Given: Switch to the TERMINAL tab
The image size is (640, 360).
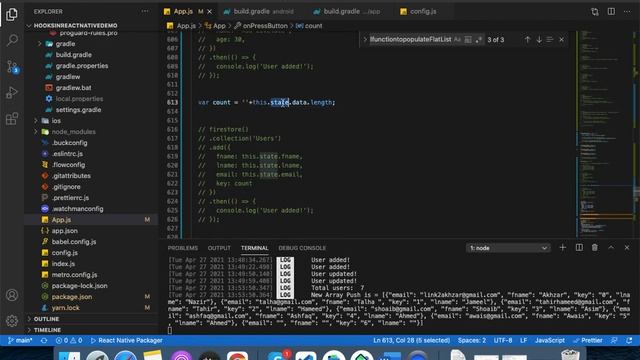Looking at the screenshot, I should coord(254,248).
